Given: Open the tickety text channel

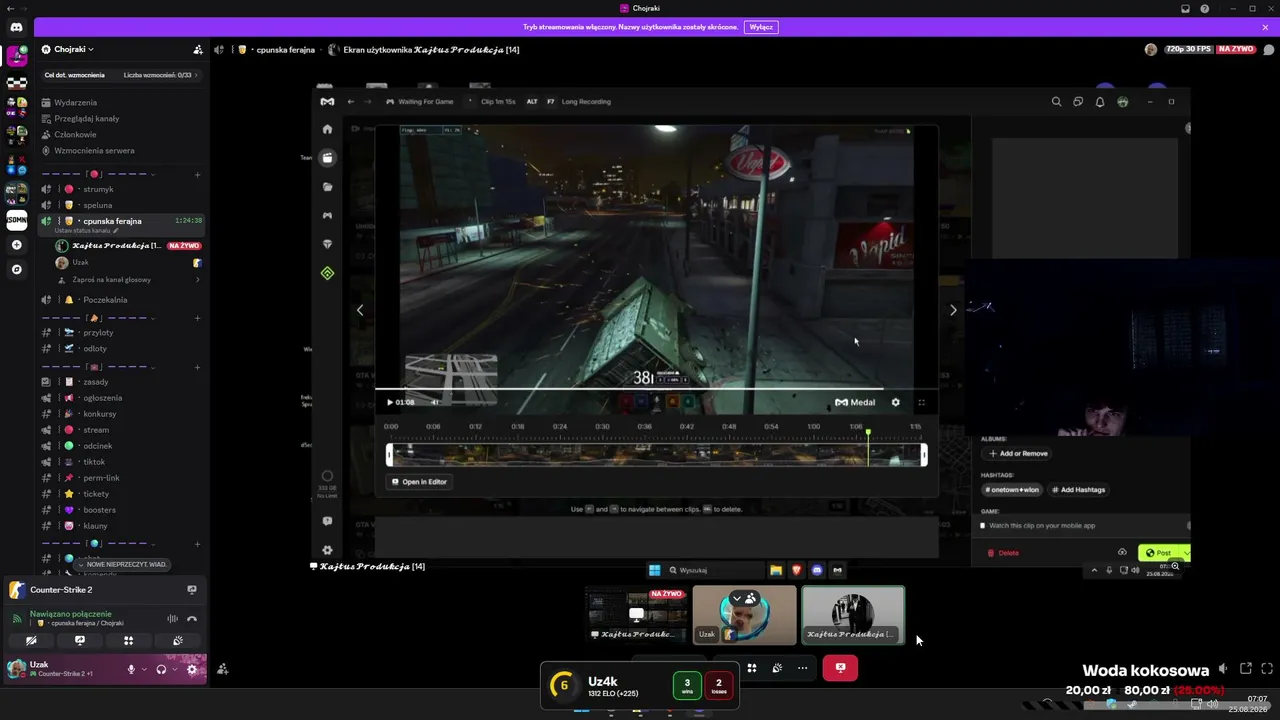Looking at the screenshot, I should point(121,494).
